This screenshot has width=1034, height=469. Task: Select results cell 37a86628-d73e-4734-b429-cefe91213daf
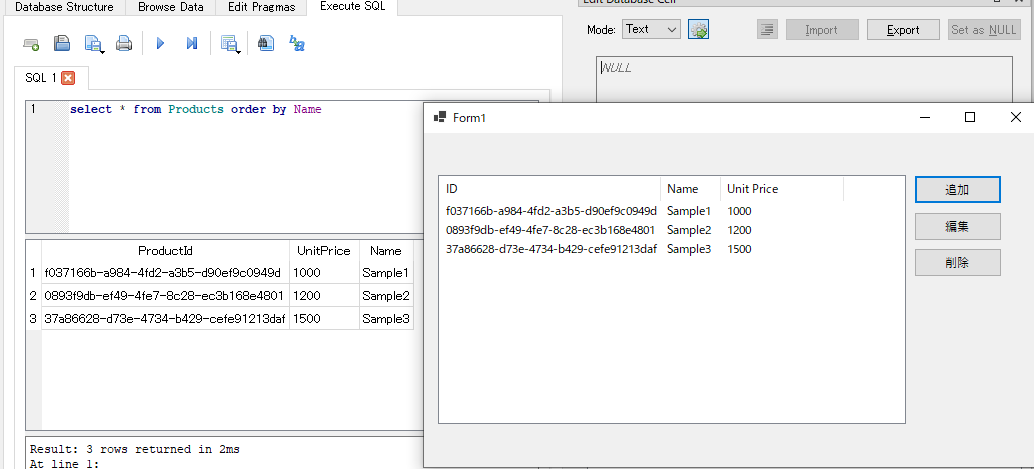166,319
